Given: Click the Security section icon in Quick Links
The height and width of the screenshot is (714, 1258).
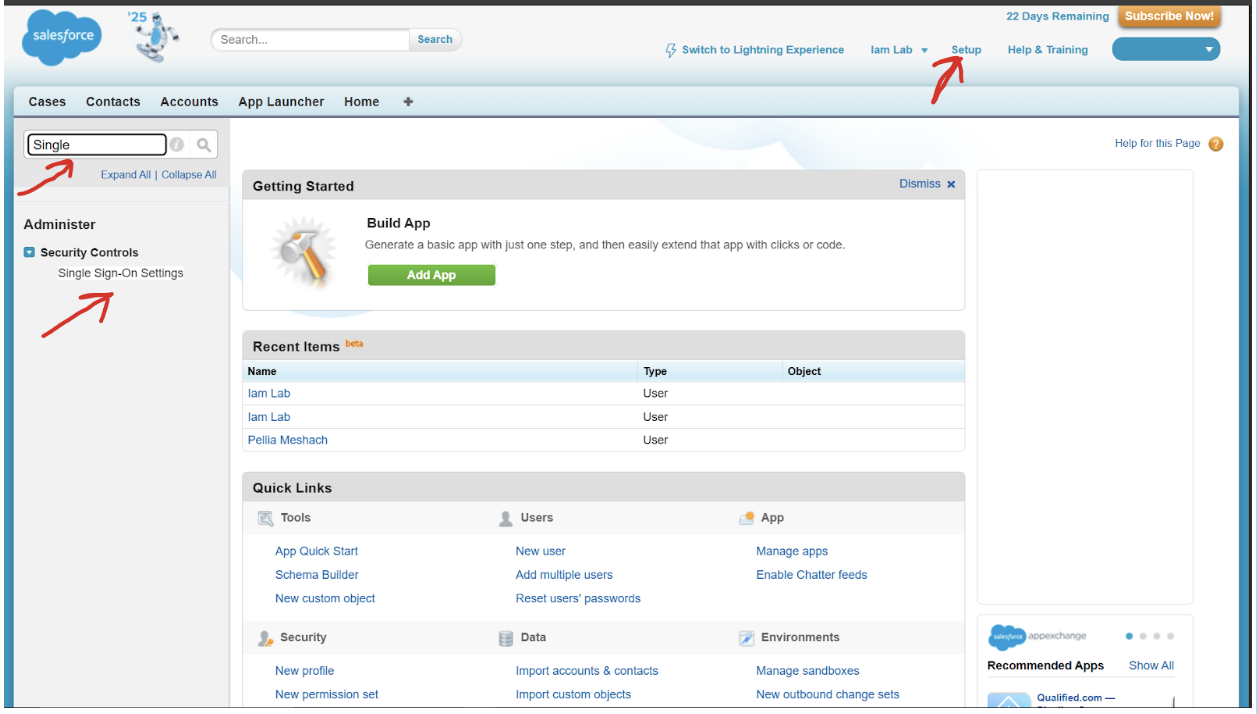Looking at the screenshot, I should (265, 638).
